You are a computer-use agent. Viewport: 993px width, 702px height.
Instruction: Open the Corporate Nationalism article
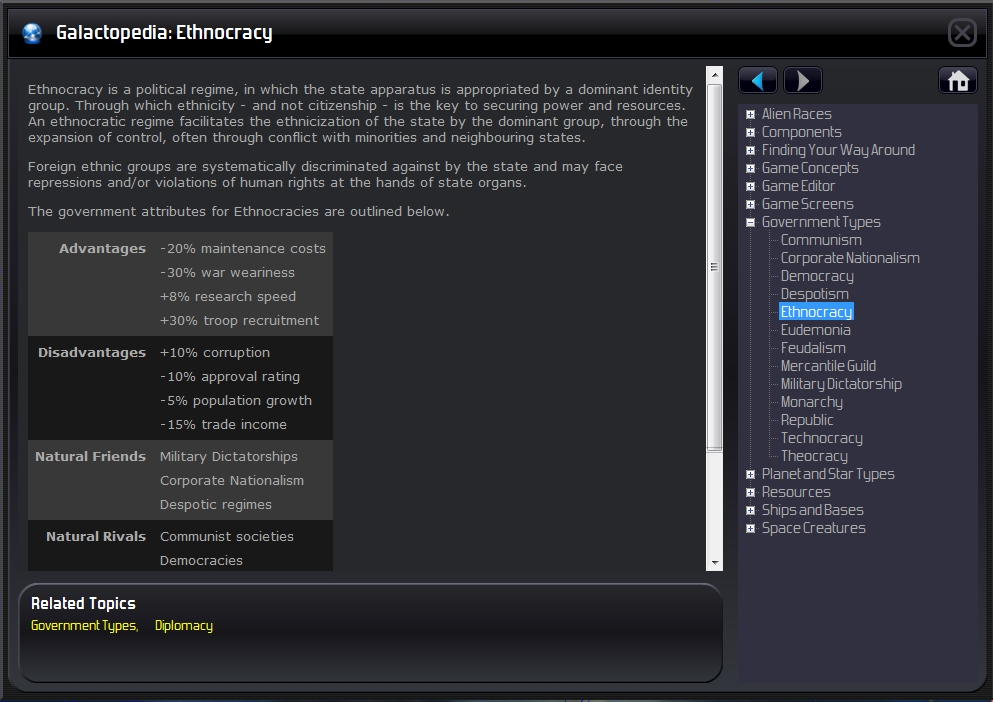(850, 258)
